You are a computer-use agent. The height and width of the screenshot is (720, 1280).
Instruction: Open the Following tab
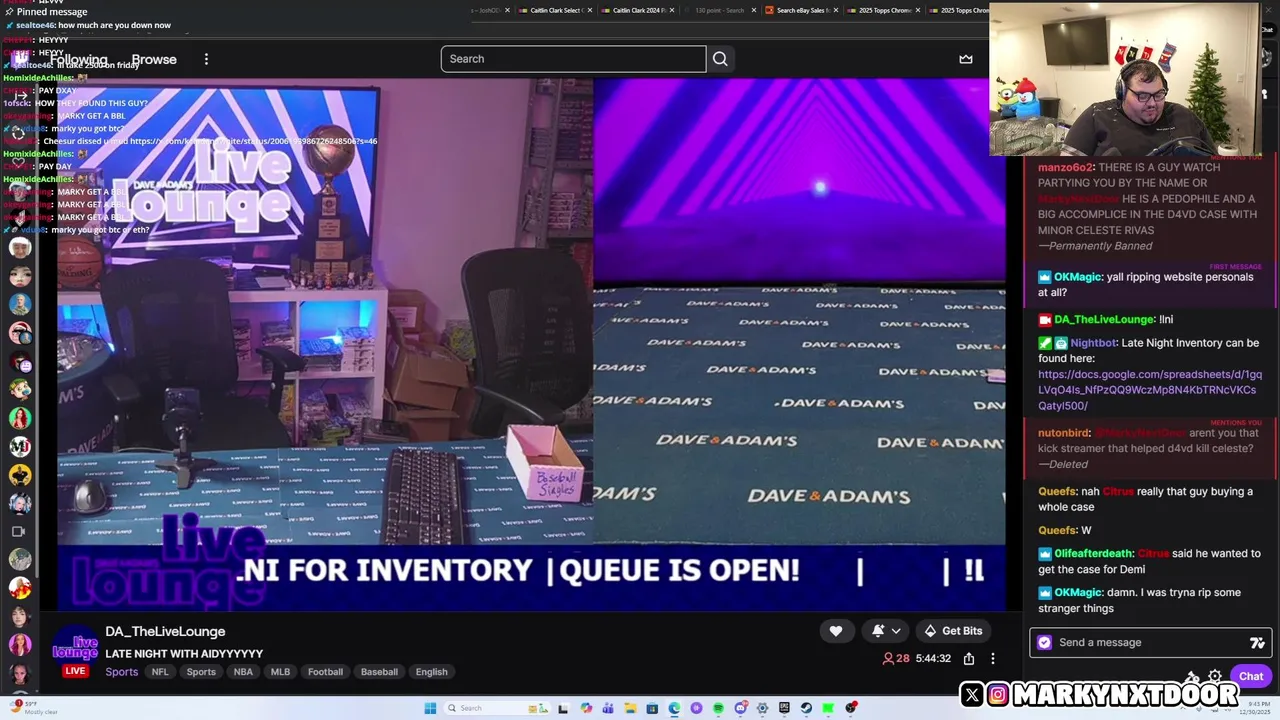(x=78, y=59)
